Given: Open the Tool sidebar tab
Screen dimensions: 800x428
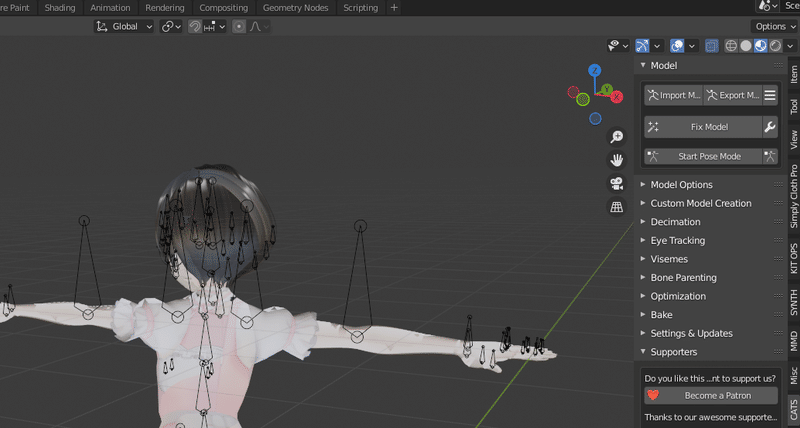Looking at the screenshot, I should tap(794, 106).
